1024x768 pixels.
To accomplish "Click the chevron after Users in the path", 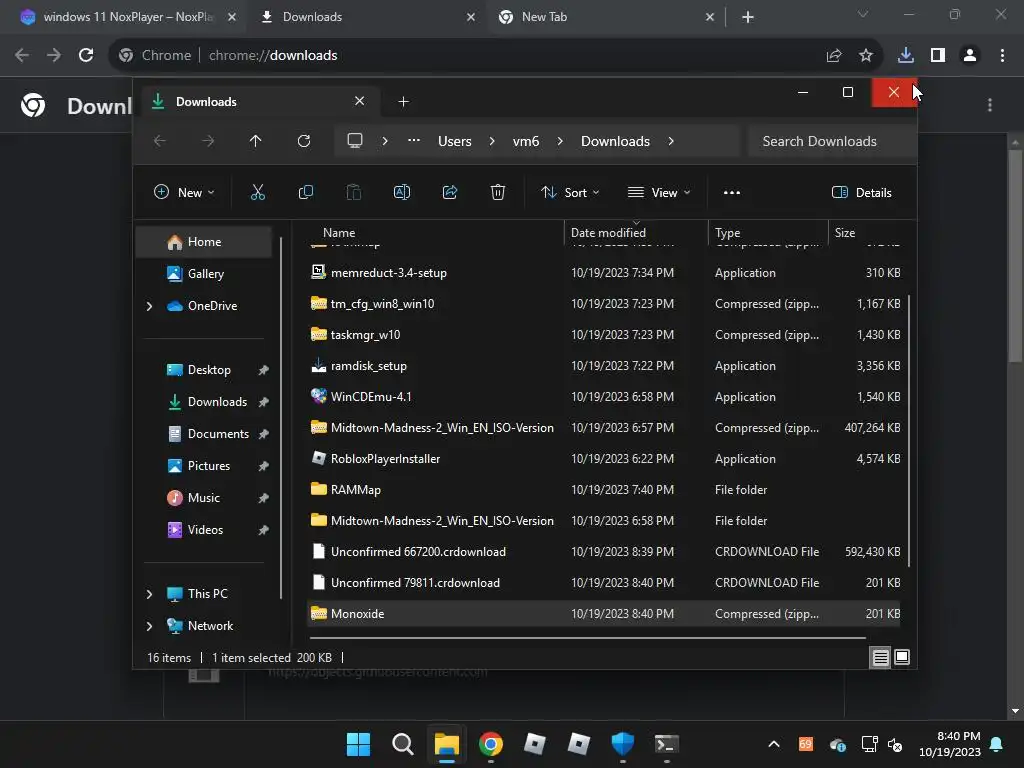I will (x=492, y=141).
